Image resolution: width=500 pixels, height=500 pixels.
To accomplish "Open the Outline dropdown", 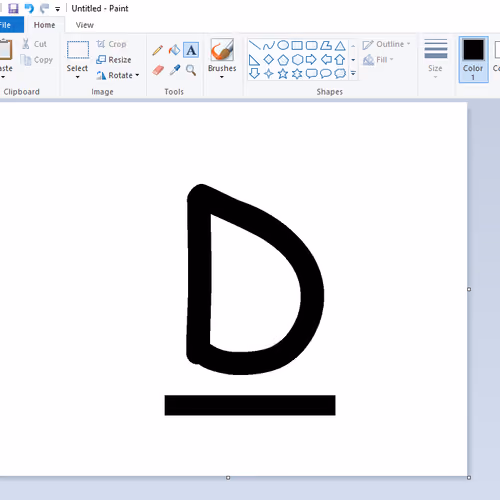I will [387, 44].
